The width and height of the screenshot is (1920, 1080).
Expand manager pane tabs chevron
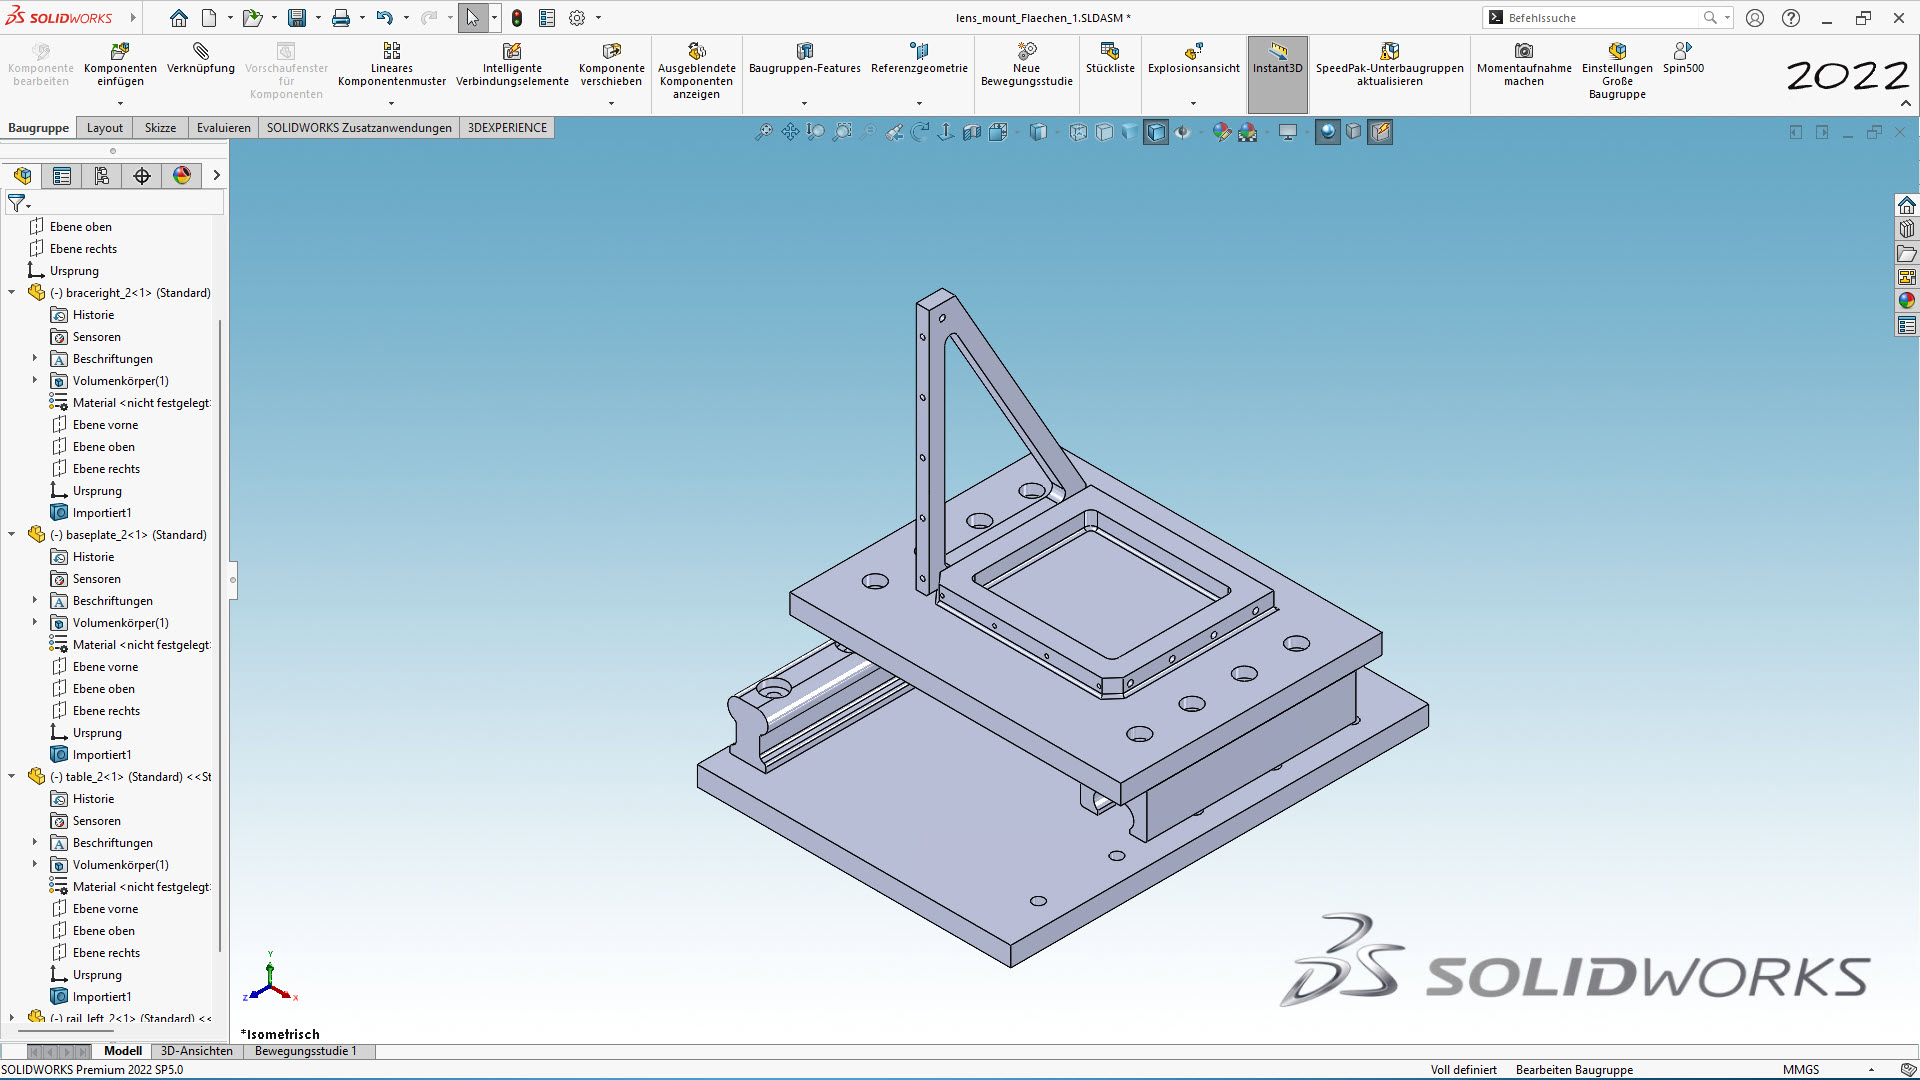pos(216,176)
